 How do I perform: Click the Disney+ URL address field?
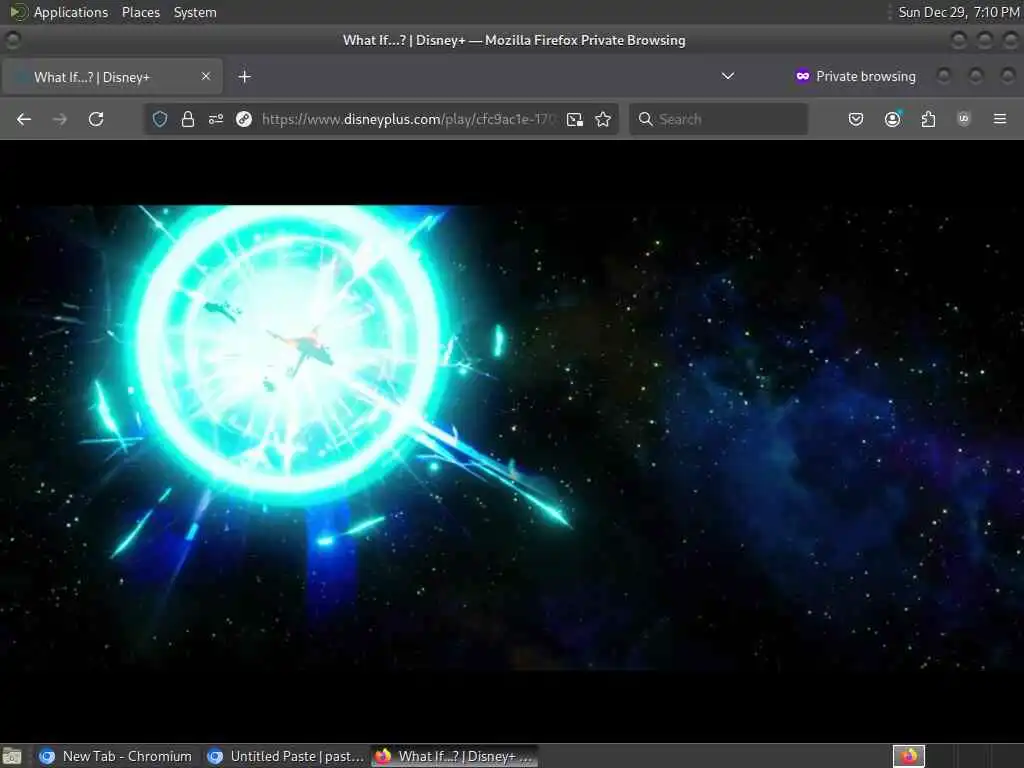pyautogui.click(x=408, y=119)
